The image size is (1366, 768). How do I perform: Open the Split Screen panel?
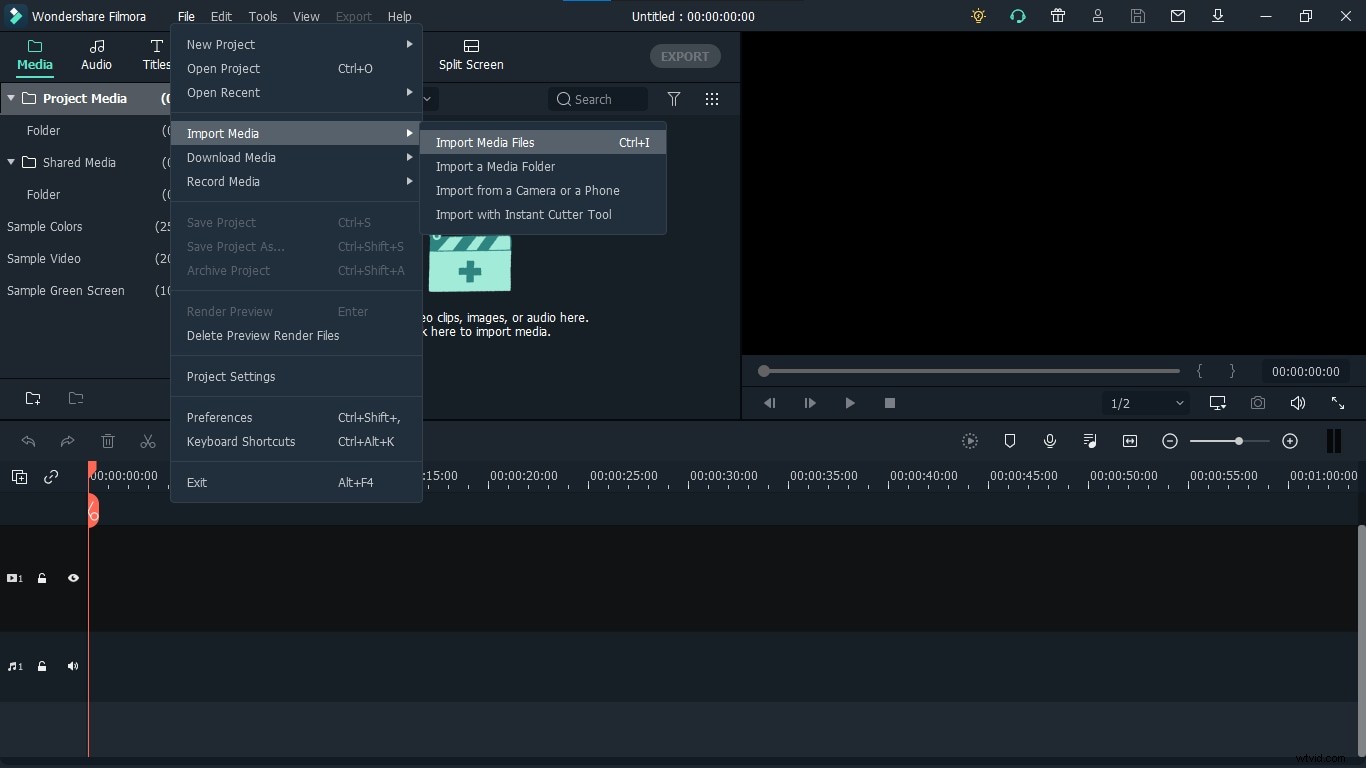[470, 56]
